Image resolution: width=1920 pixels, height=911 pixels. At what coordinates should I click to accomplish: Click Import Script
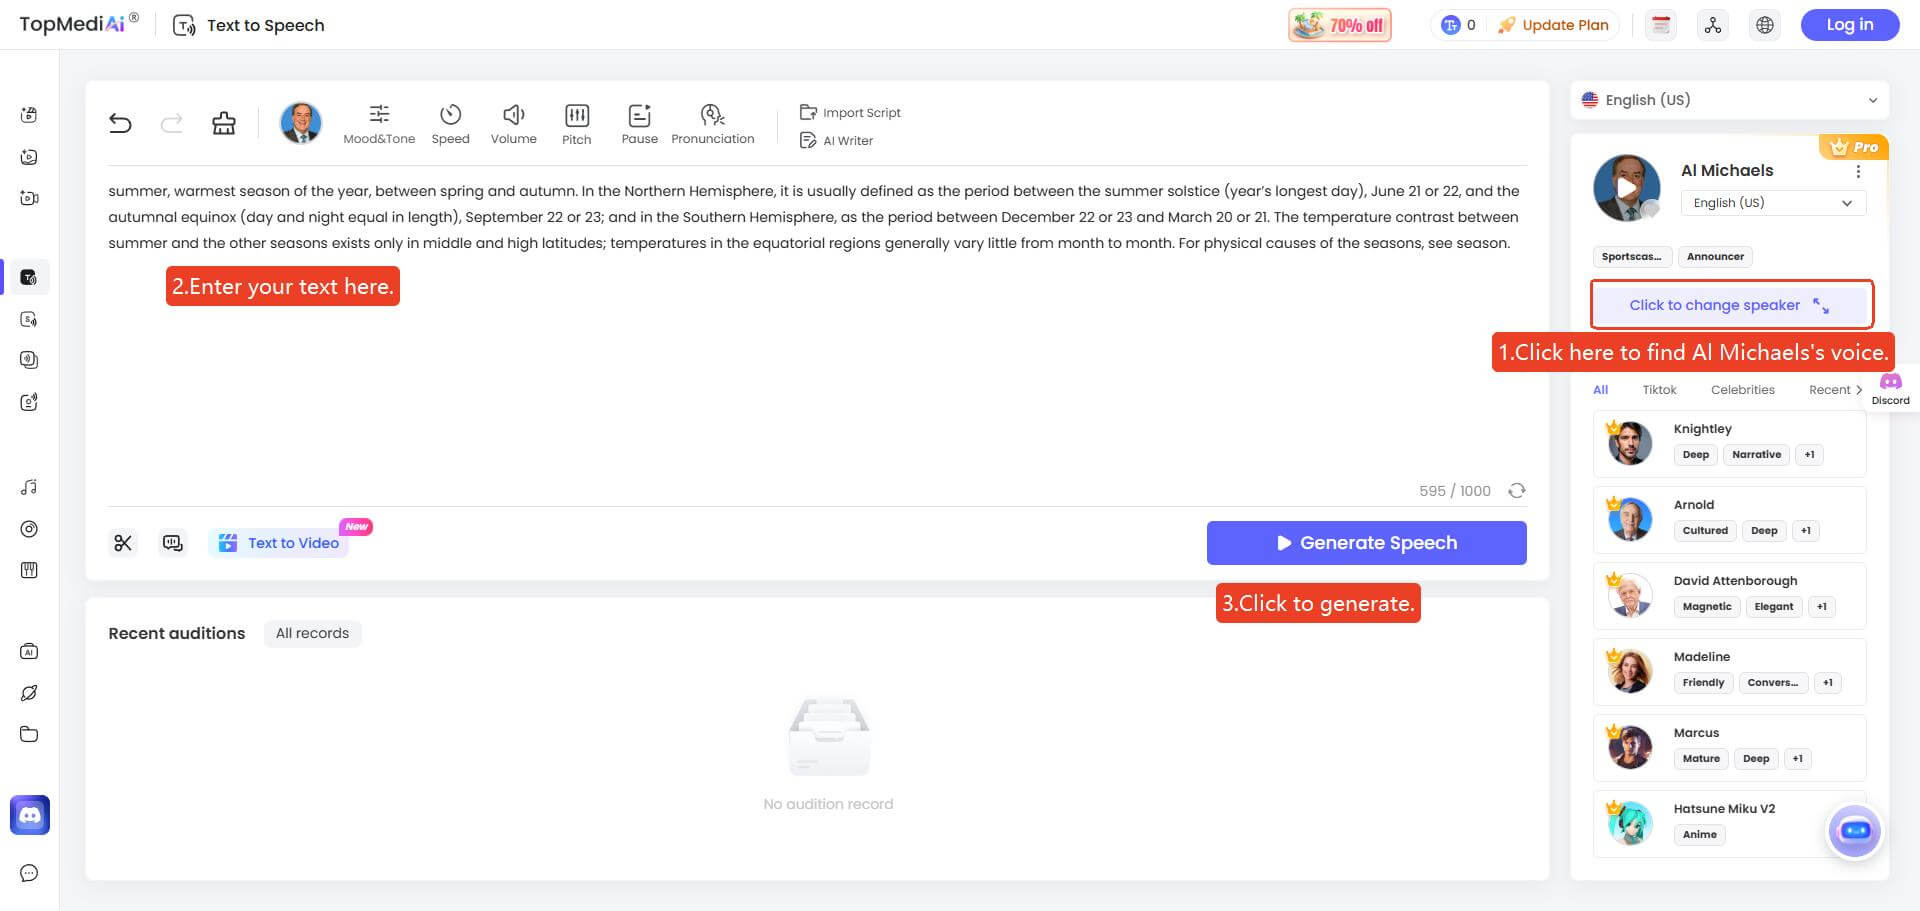click(850, 112)
